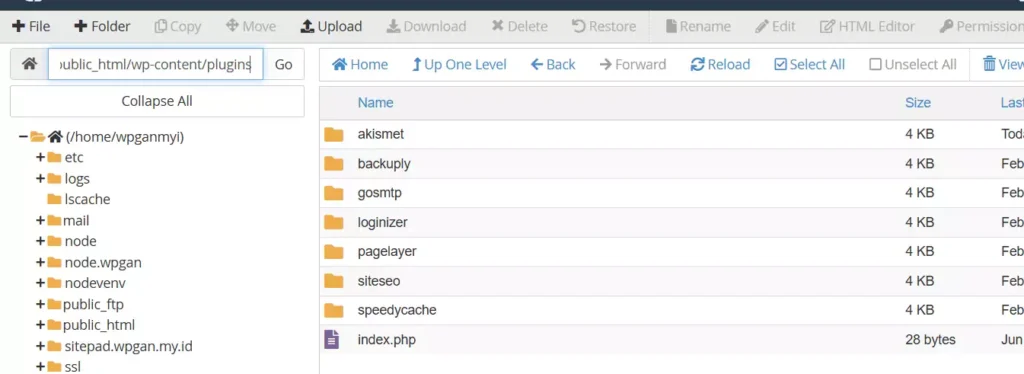The width and height of the screenshot is (1024, 374).
Task: Create a new folder with +Folder
Action: (102, 26)
